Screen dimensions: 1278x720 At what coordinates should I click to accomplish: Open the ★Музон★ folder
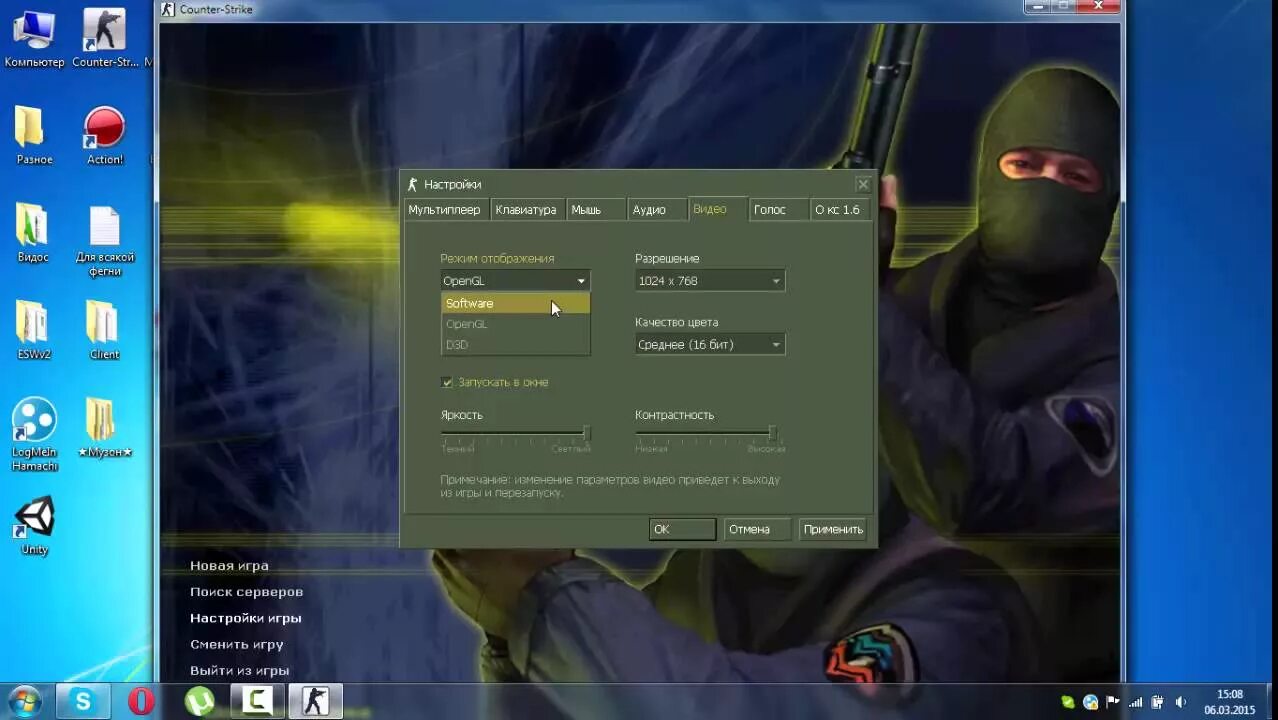104,428
